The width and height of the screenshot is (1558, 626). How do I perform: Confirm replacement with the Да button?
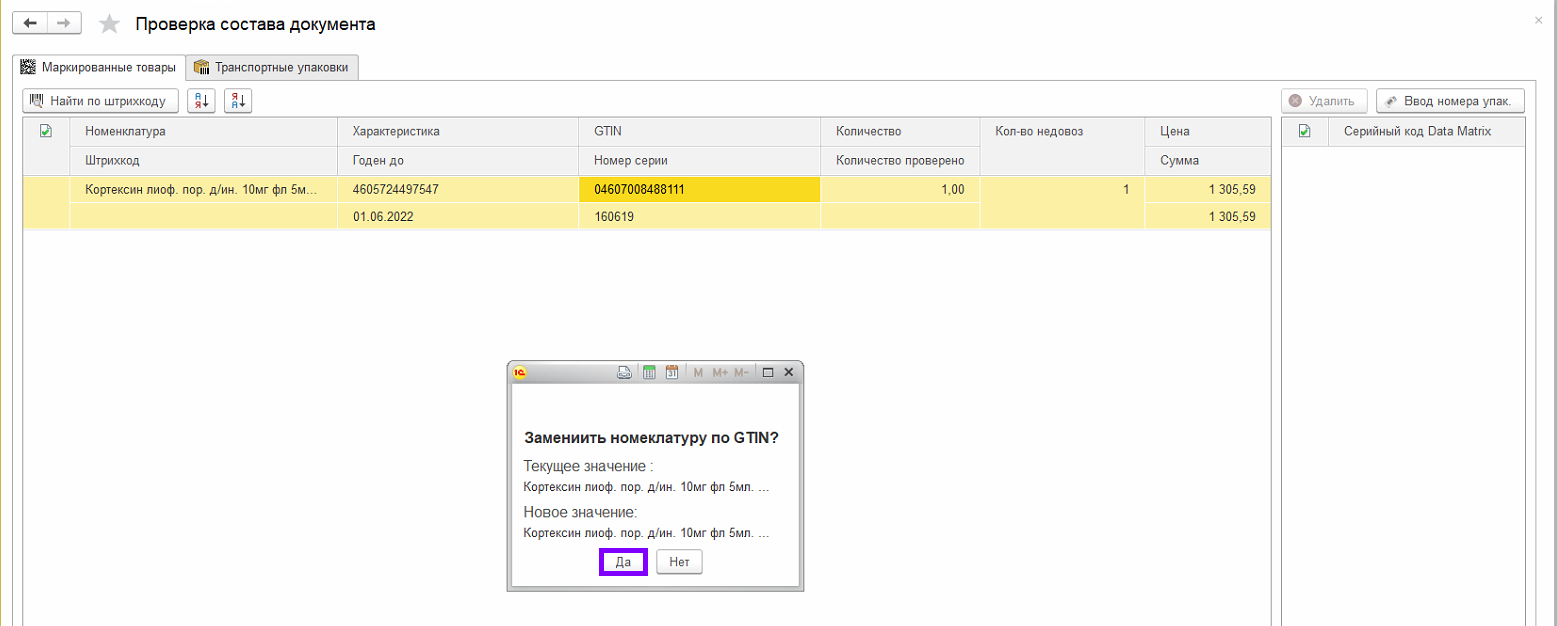click(x=623, y=562)
